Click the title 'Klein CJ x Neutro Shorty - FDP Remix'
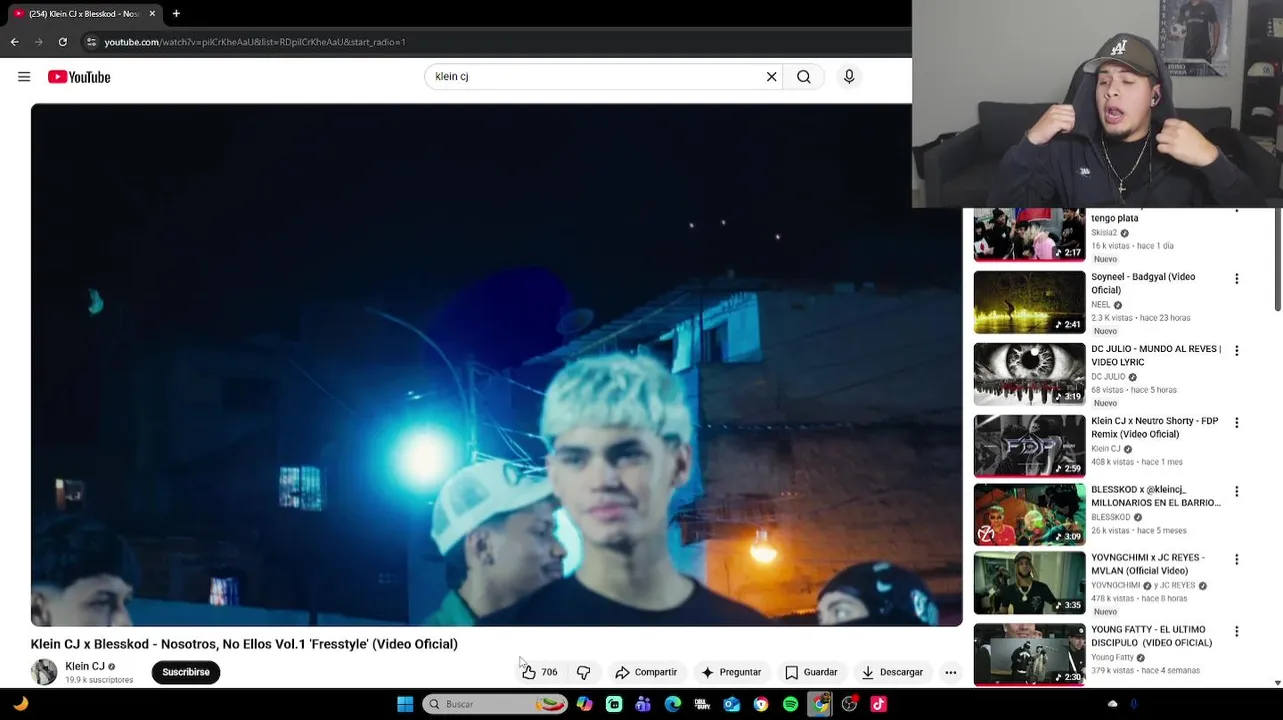The image size is (1283, 720). [x=1154, y=427]
